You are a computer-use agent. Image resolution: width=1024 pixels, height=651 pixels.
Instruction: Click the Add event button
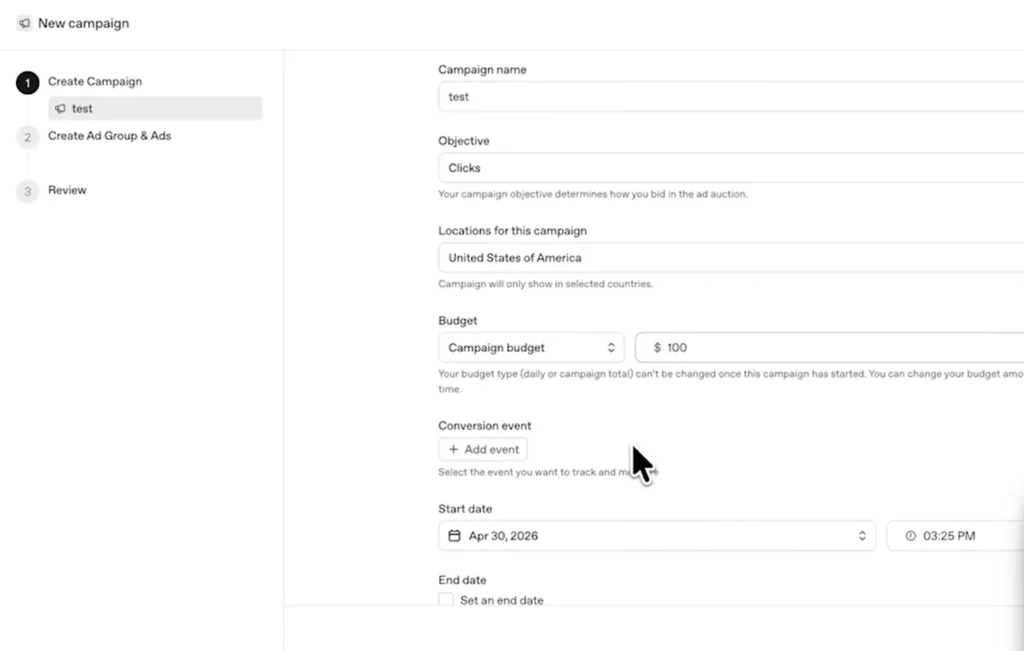483,449
